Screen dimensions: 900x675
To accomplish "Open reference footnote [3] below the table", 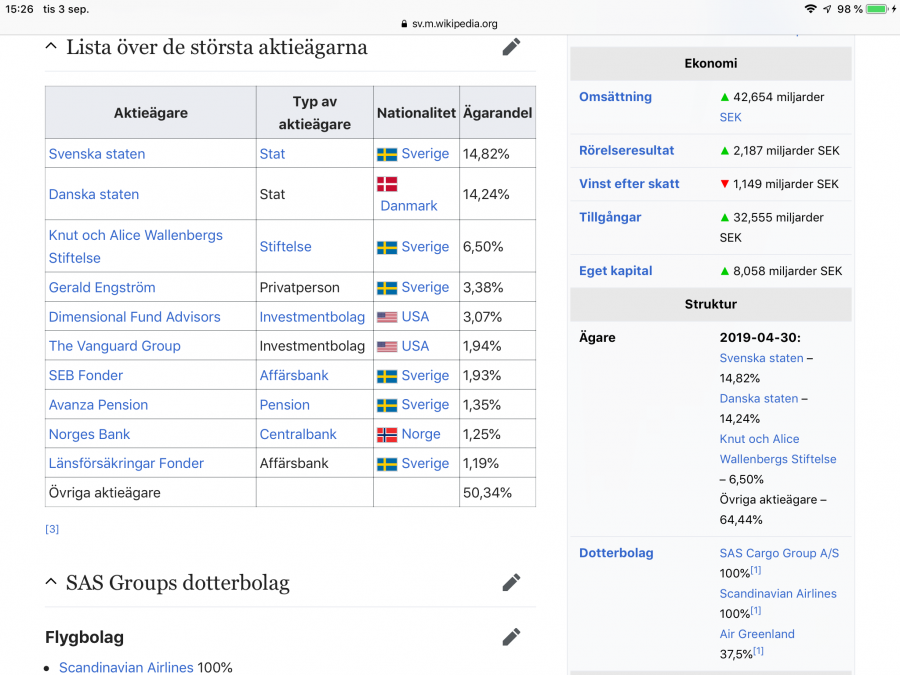I will coord(51,529).
